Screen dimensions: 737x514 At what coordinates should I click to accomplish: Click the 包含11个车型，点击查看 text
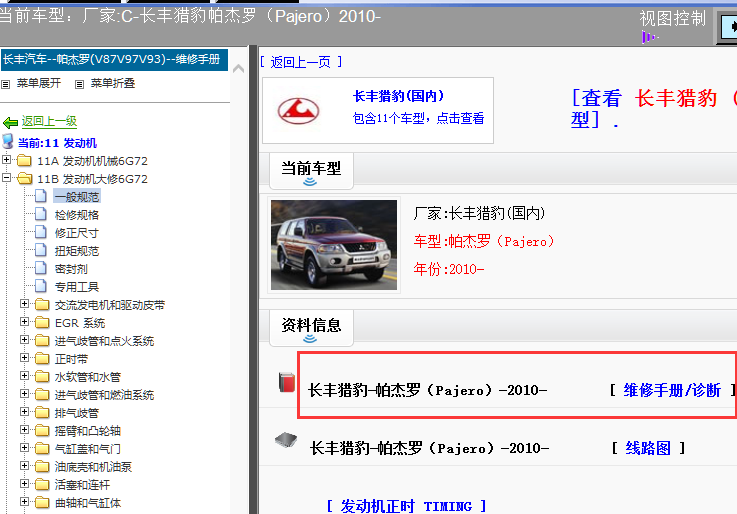pyautogui.click(x=418, y=118)
